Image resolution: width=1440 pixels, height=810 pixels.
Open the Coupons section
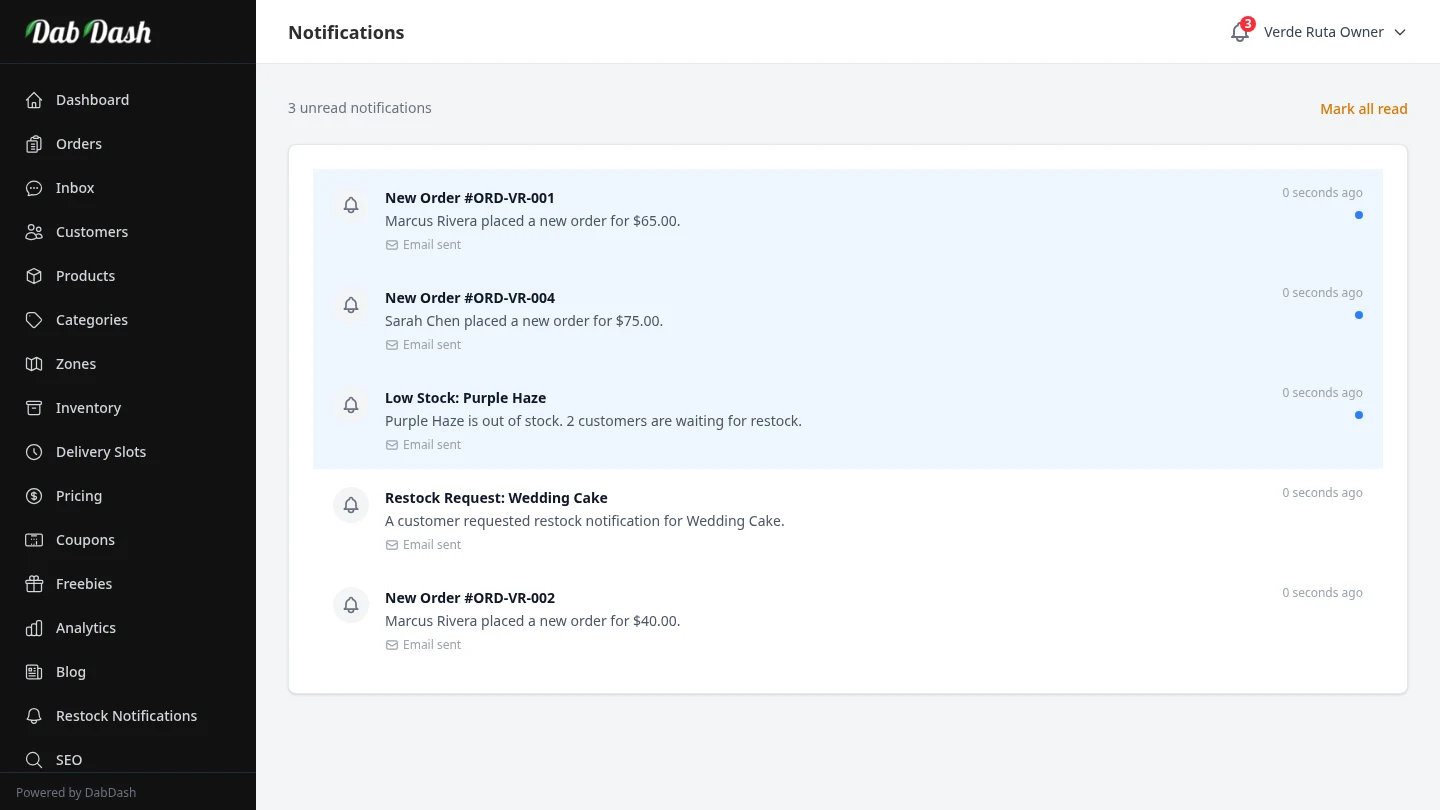click(x=85, y=540)
